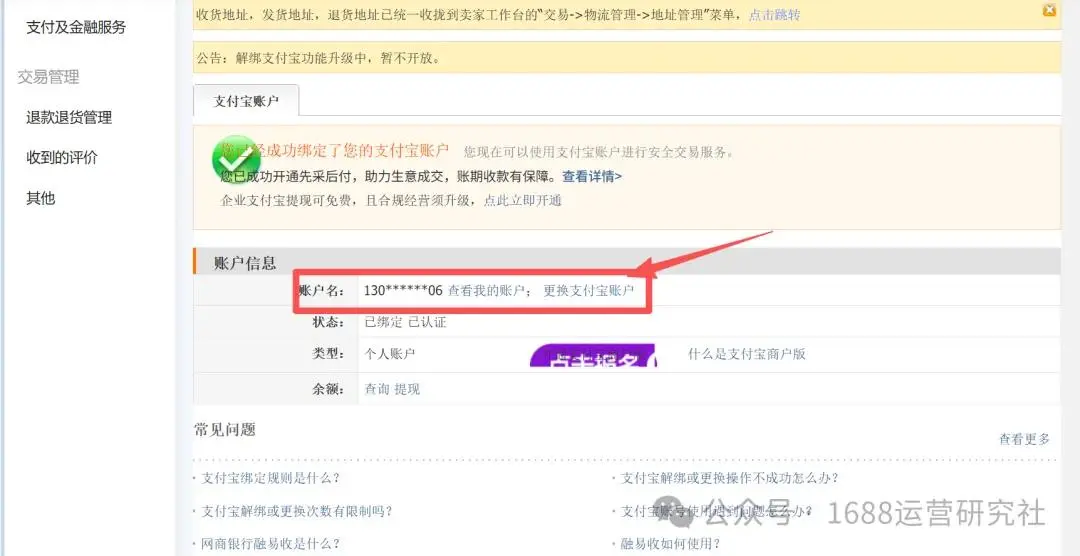Open FAQ 支付宝绑定规则是什么?
The width and height of the screenshot is (1080, 556).
click(270, 477)
